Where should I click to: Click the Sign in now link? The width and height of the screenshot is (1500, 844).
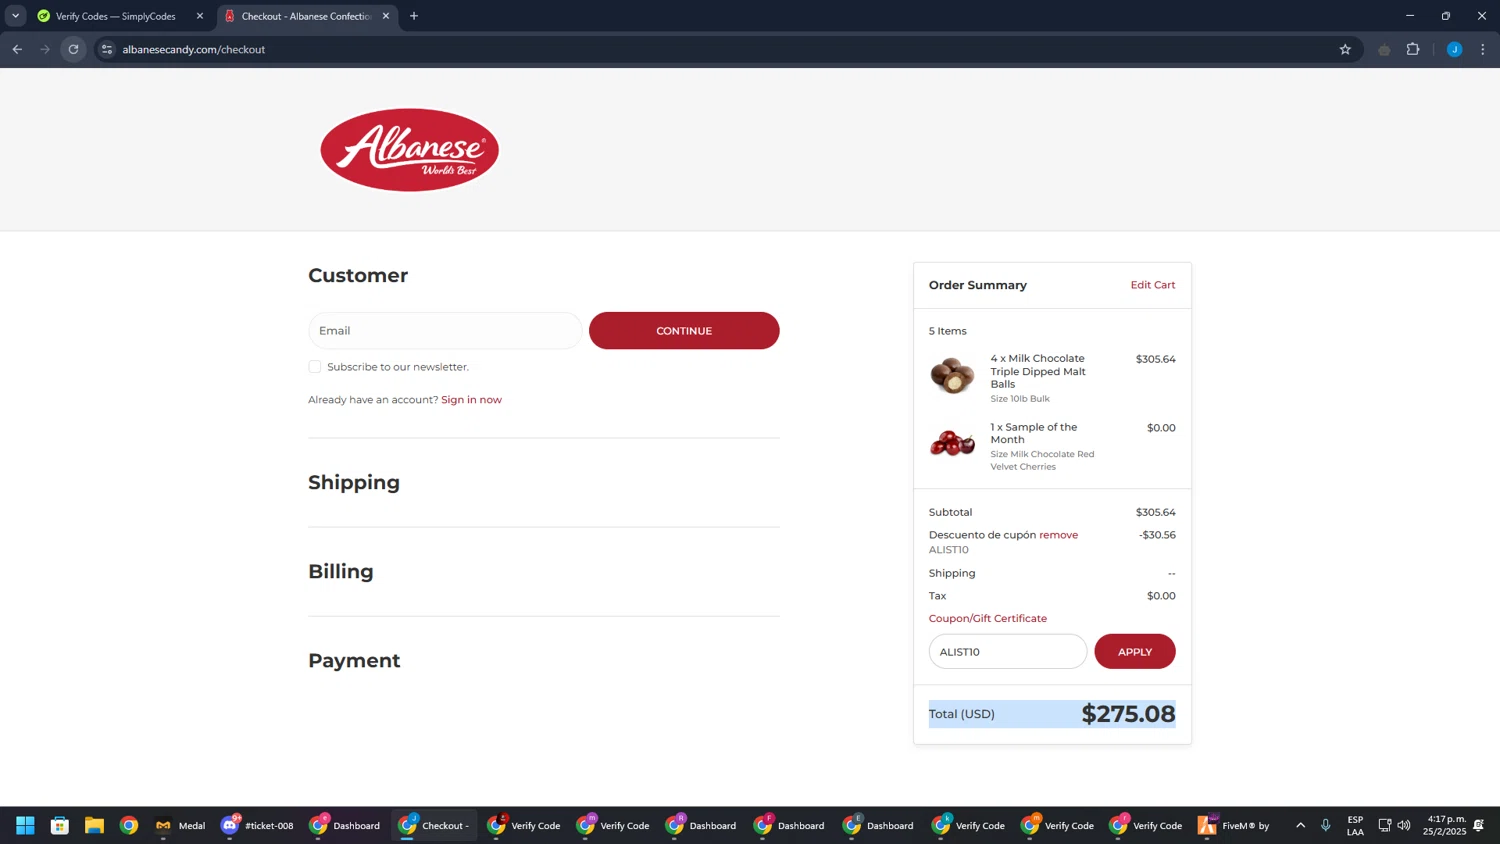click(x=471, y=399)
